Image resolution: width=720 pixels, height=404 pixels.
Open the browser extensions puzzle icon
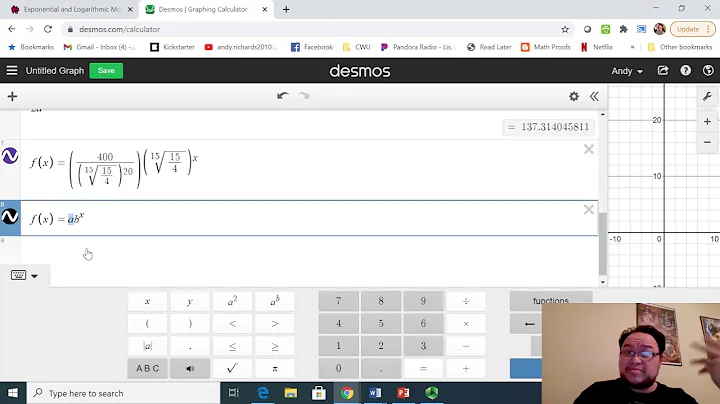pyautogui.click(x=623, y=29)
